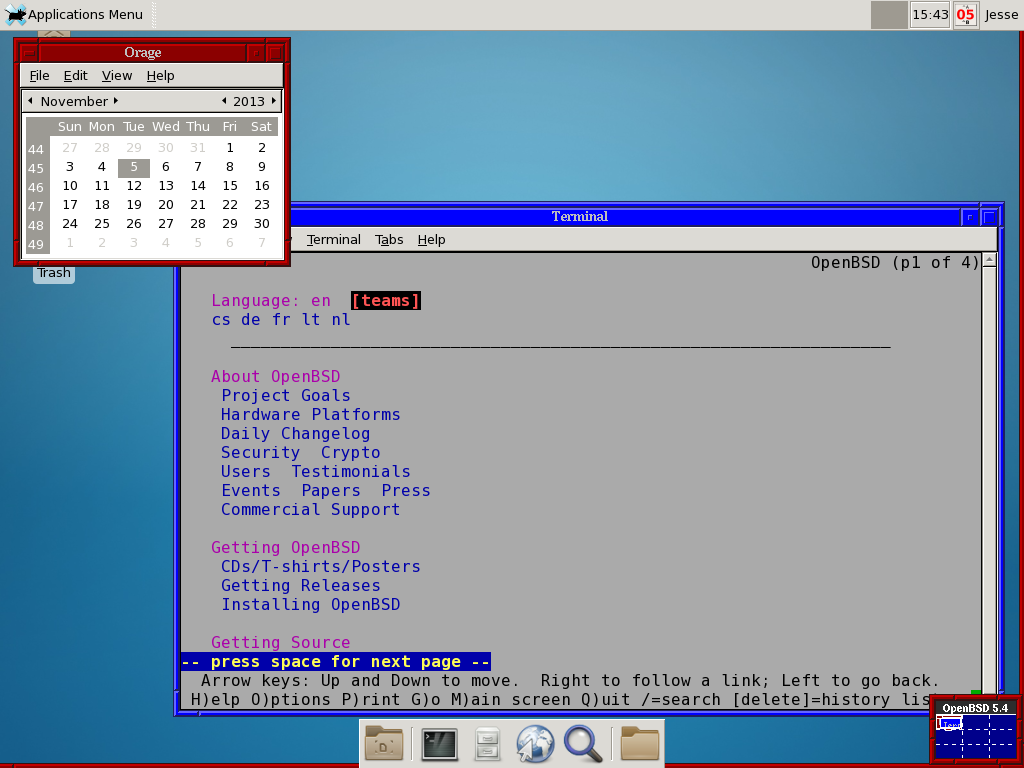Open Getting Releases link
Viewport: 1024px width, 768px height.
(301, 585)
